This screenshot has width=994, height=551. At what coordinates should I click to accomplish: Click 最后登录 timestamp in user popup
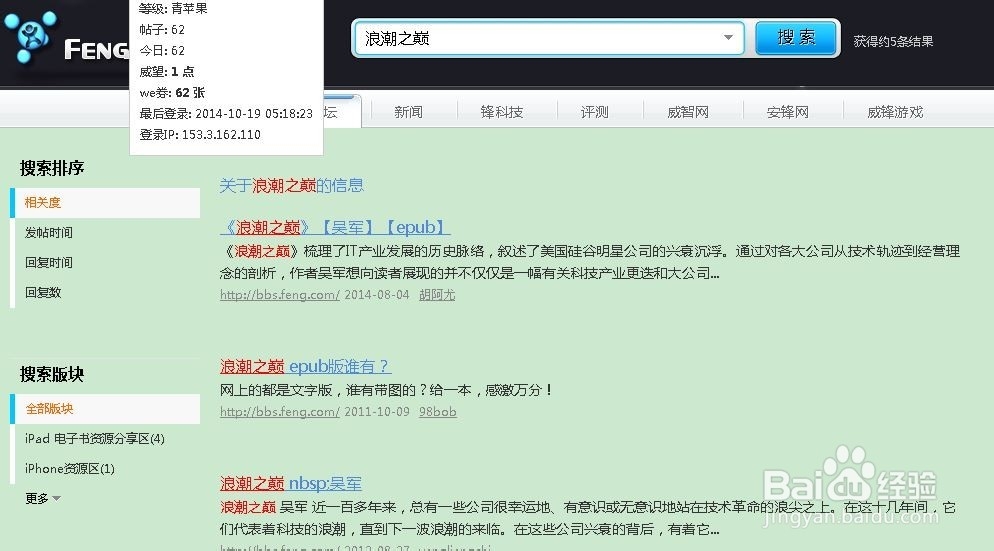point(226,113)
